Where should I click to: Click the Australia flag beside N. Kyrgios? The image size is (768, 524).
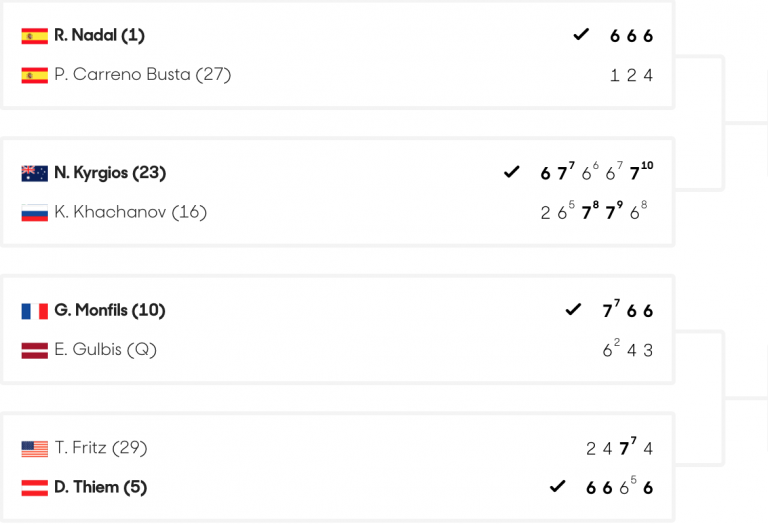tap(35, 173)
